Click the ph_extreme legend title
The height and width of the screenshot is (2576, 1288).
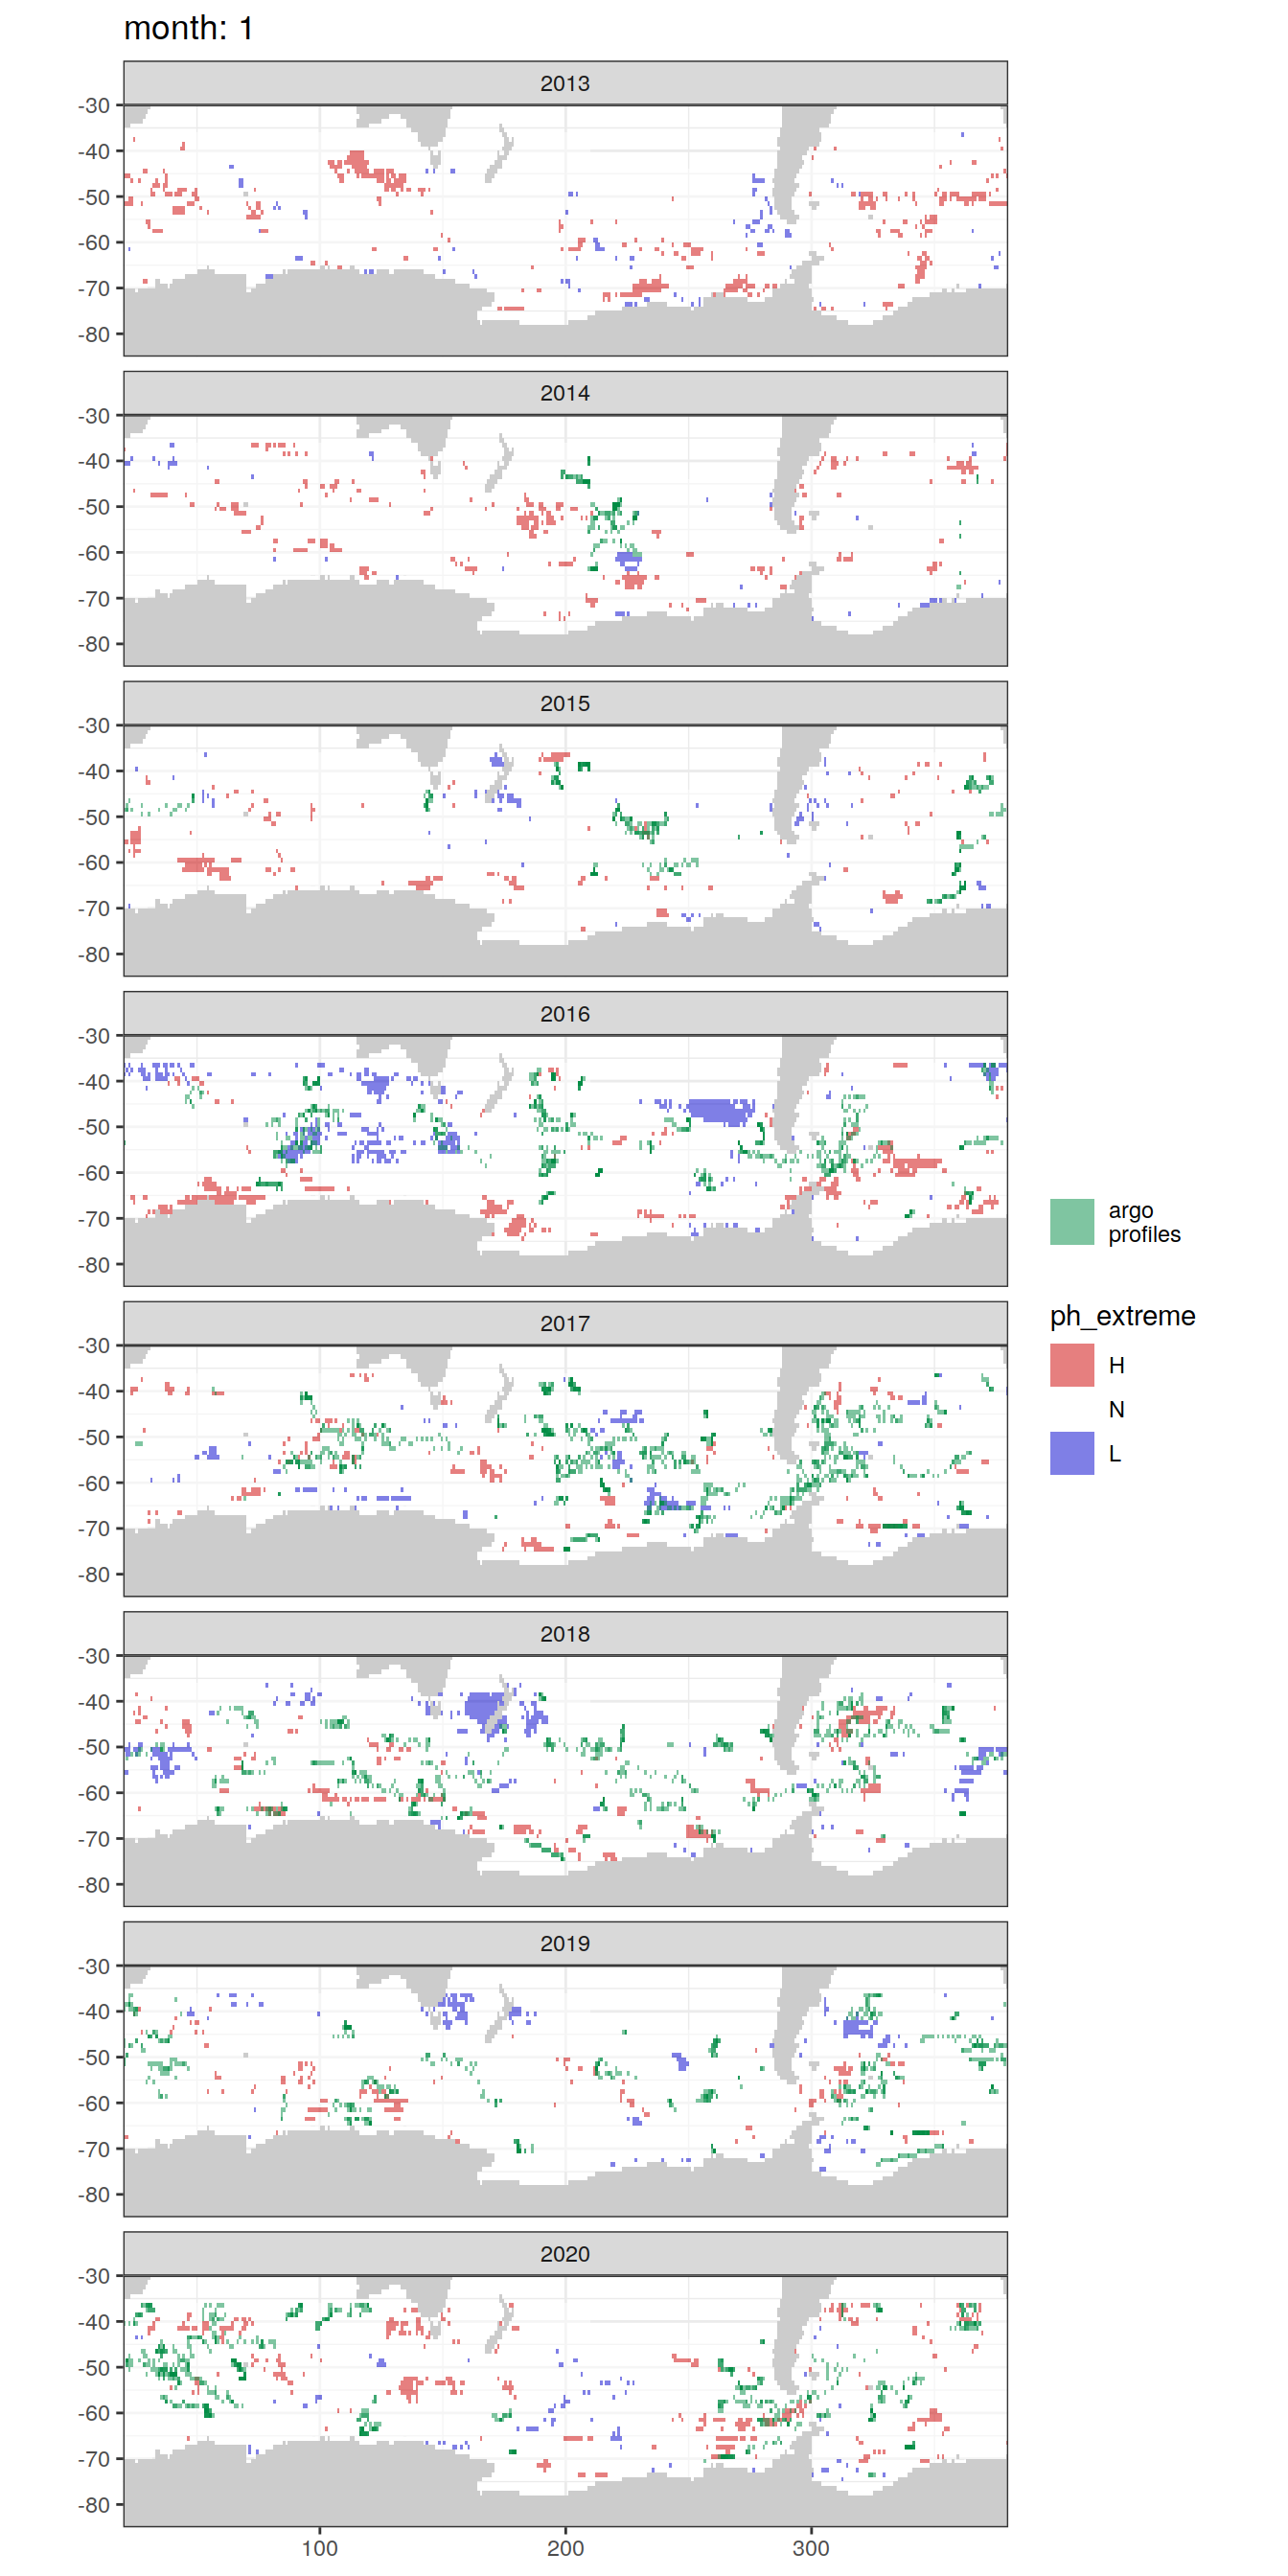click(1122, 1315)
